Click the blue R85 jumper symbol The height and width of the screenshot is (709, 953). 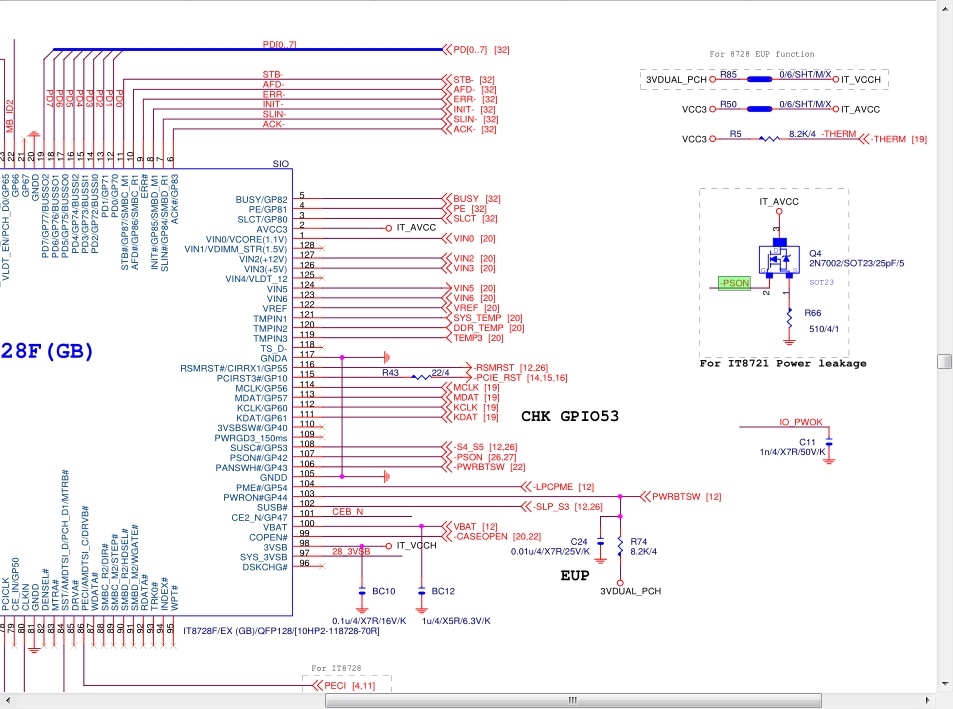click(x=759, y=79)
